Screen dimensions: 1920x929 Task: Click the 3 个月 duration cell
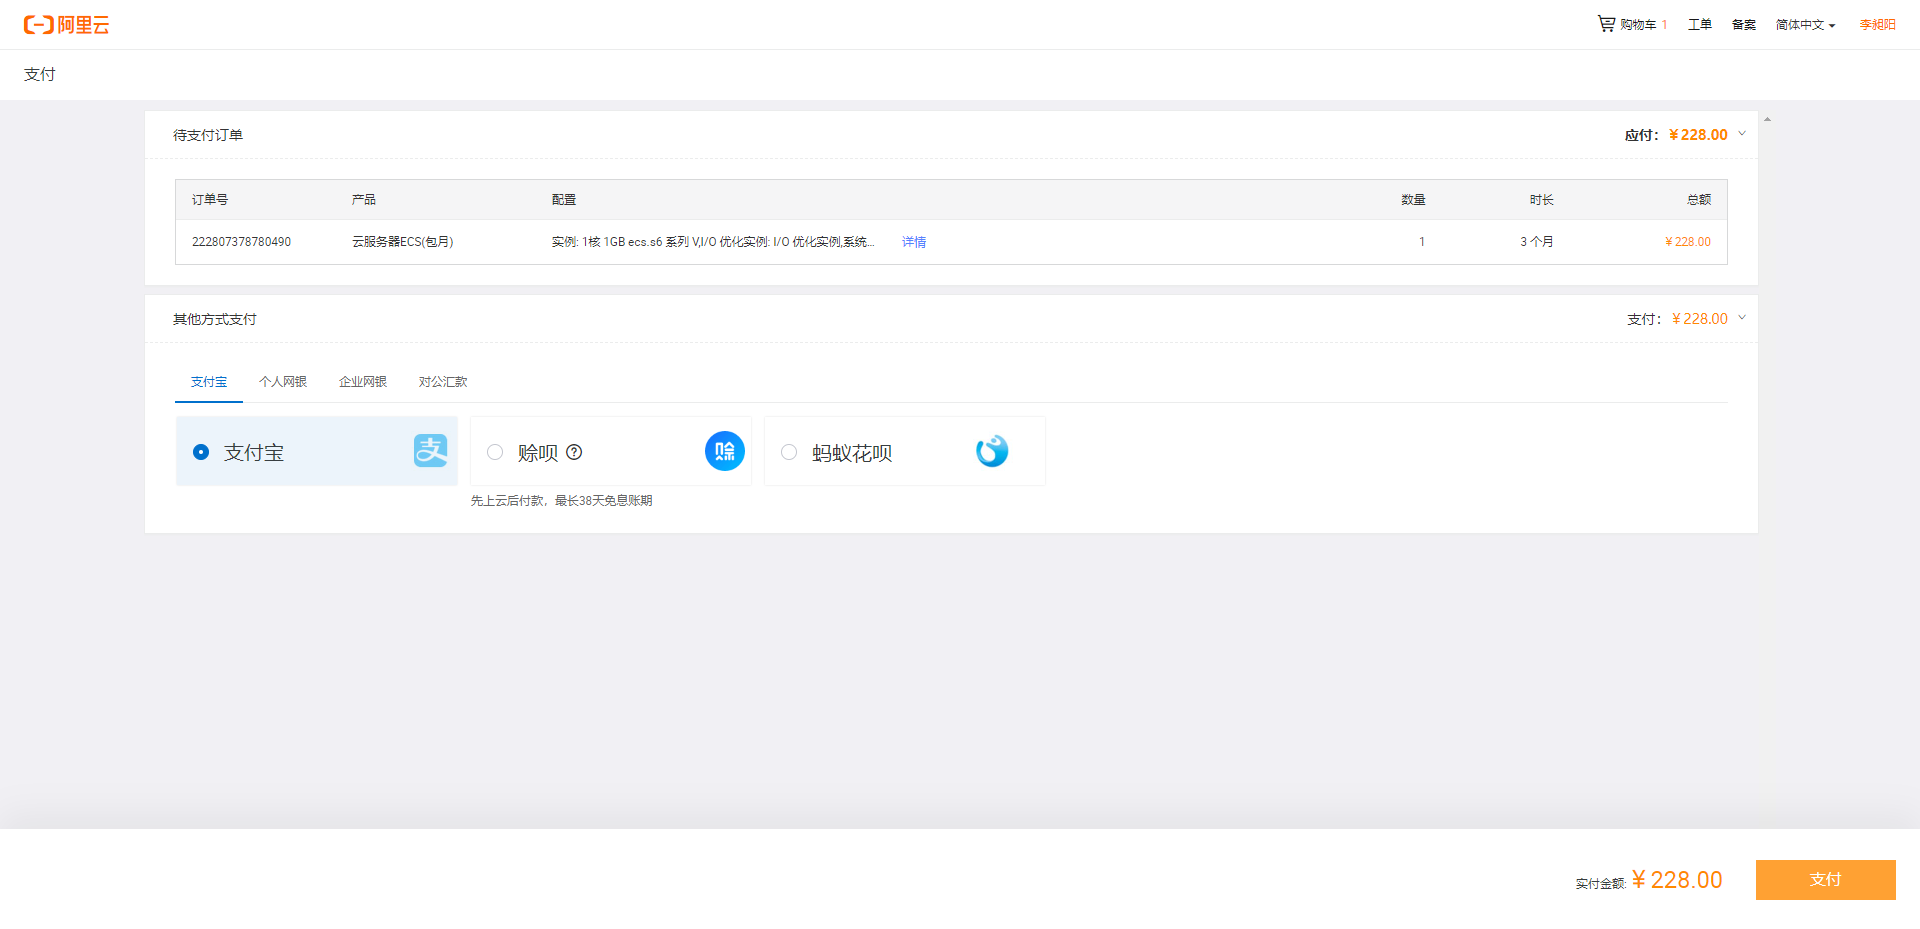(1537, 242)
